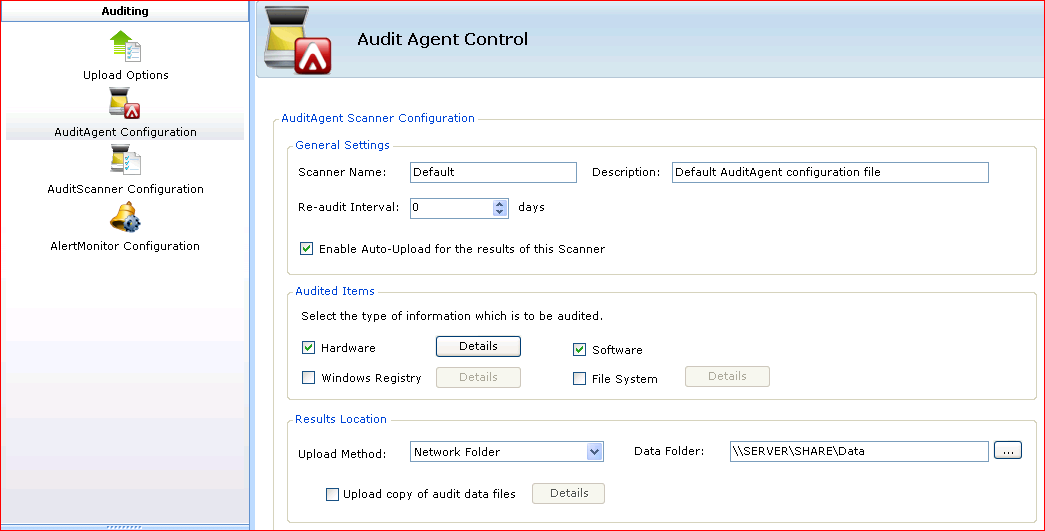1045x531 pixels.
Task: Open the Upload Options icon
Action: tap(125, 47)
